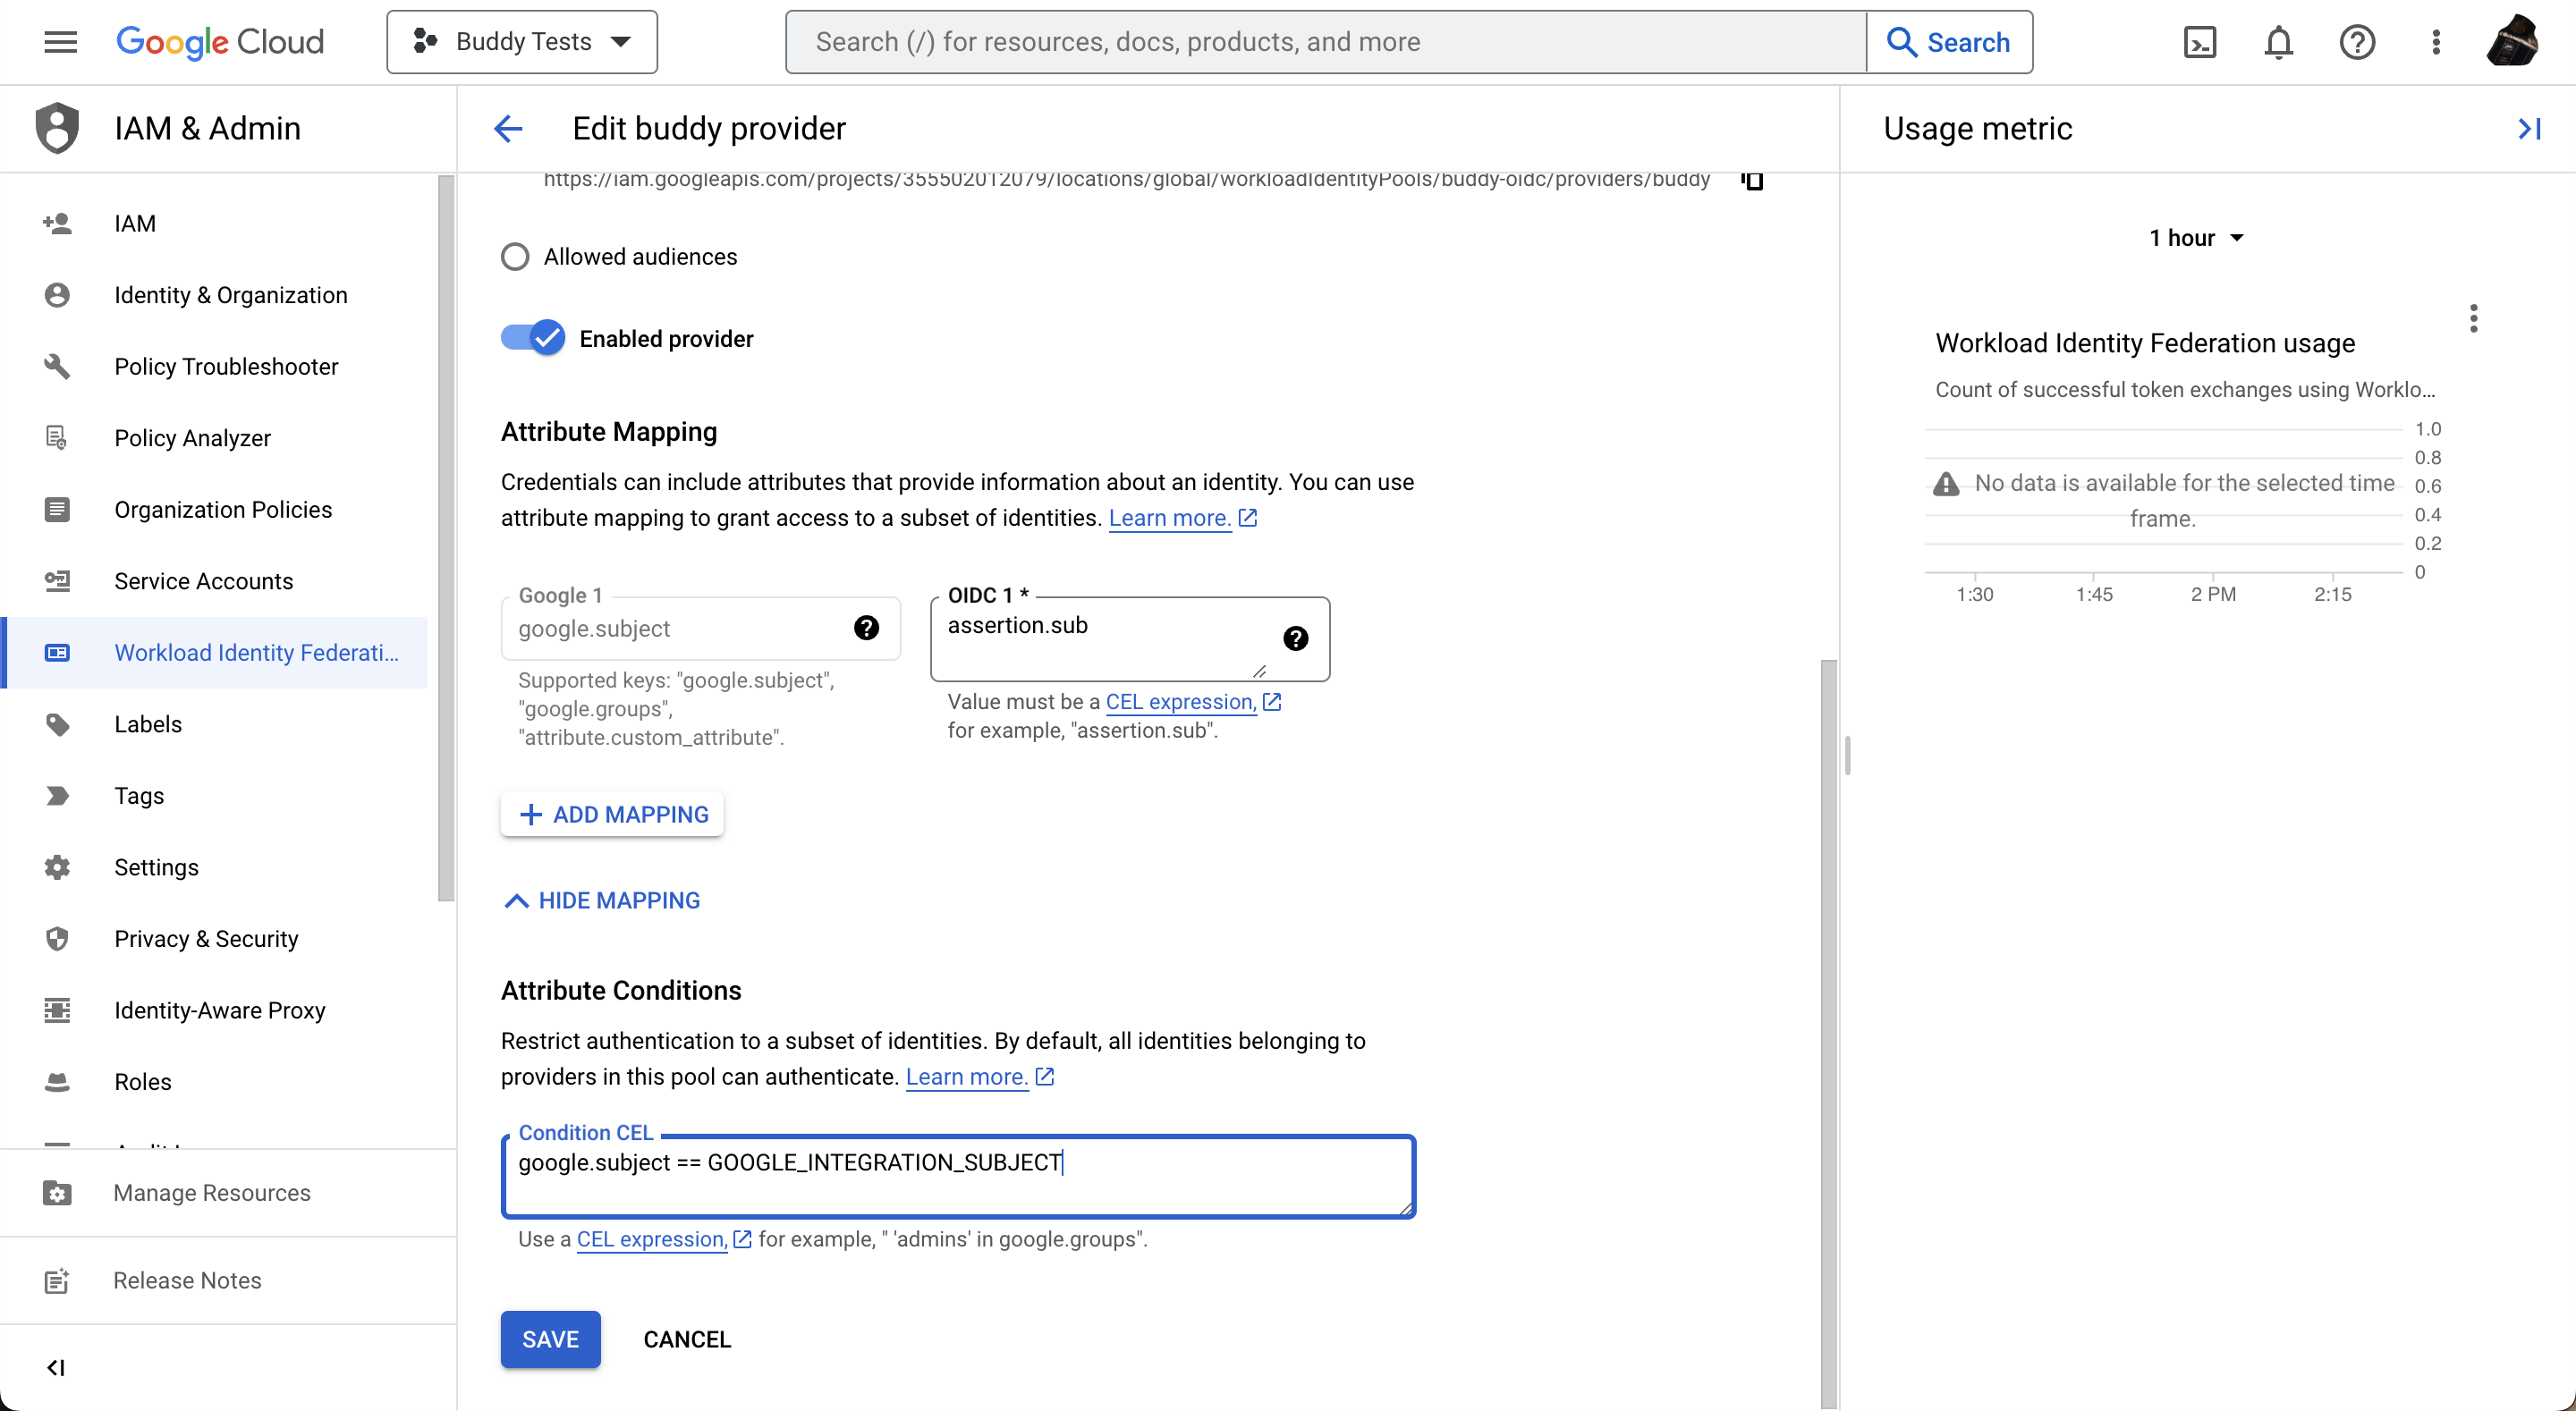Show help for the OIDC 1 field
Screen dimensions: 2576x1411
(1295, 638)
